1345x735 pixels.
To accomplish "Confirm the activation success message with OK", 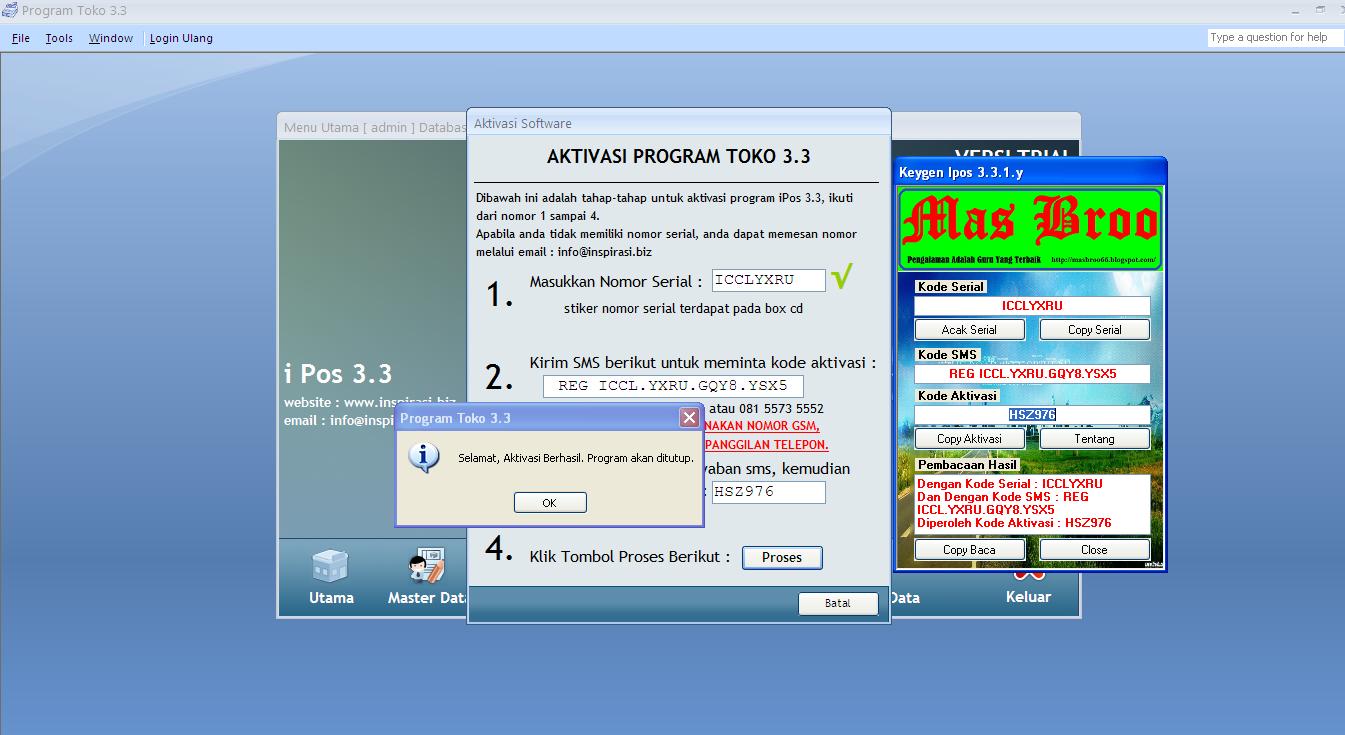I will point(550,502).
